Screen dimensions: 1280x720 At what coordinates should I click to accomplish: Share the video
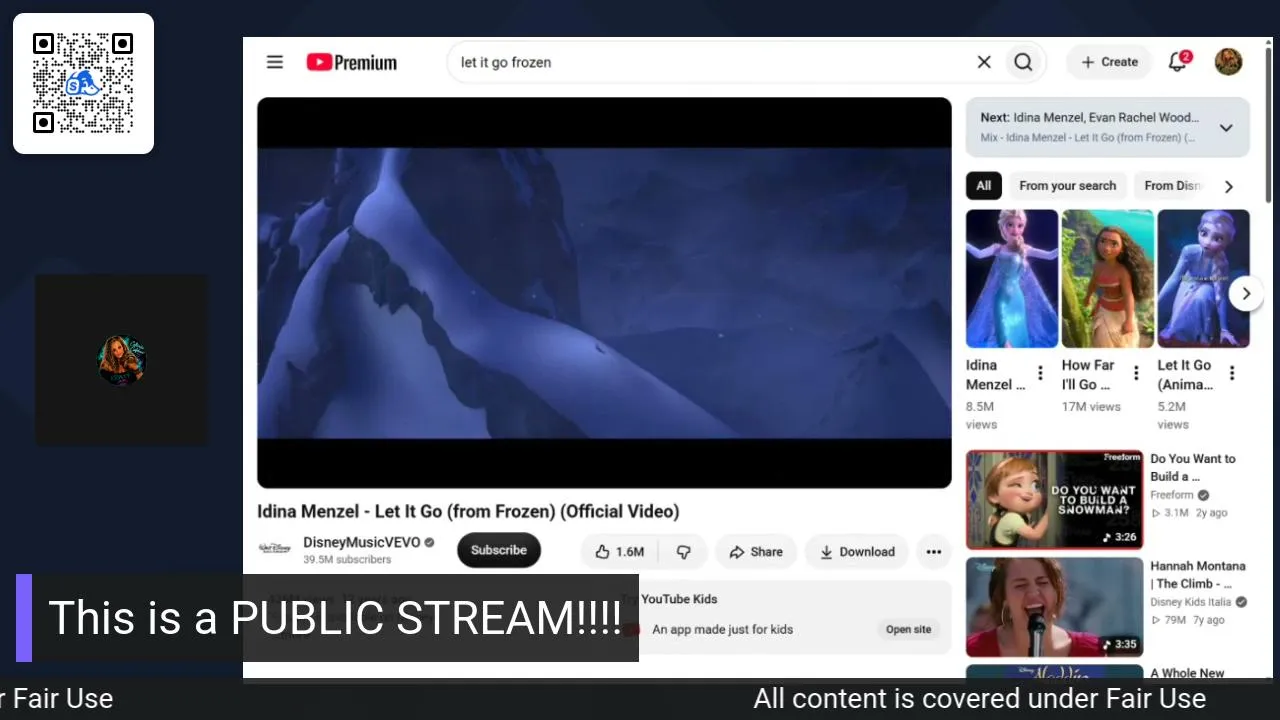click(756, 552)
